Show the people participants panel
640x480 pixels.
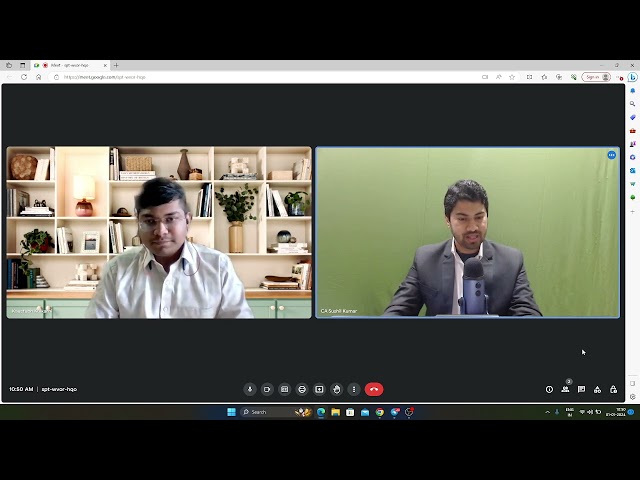(565, 389)
